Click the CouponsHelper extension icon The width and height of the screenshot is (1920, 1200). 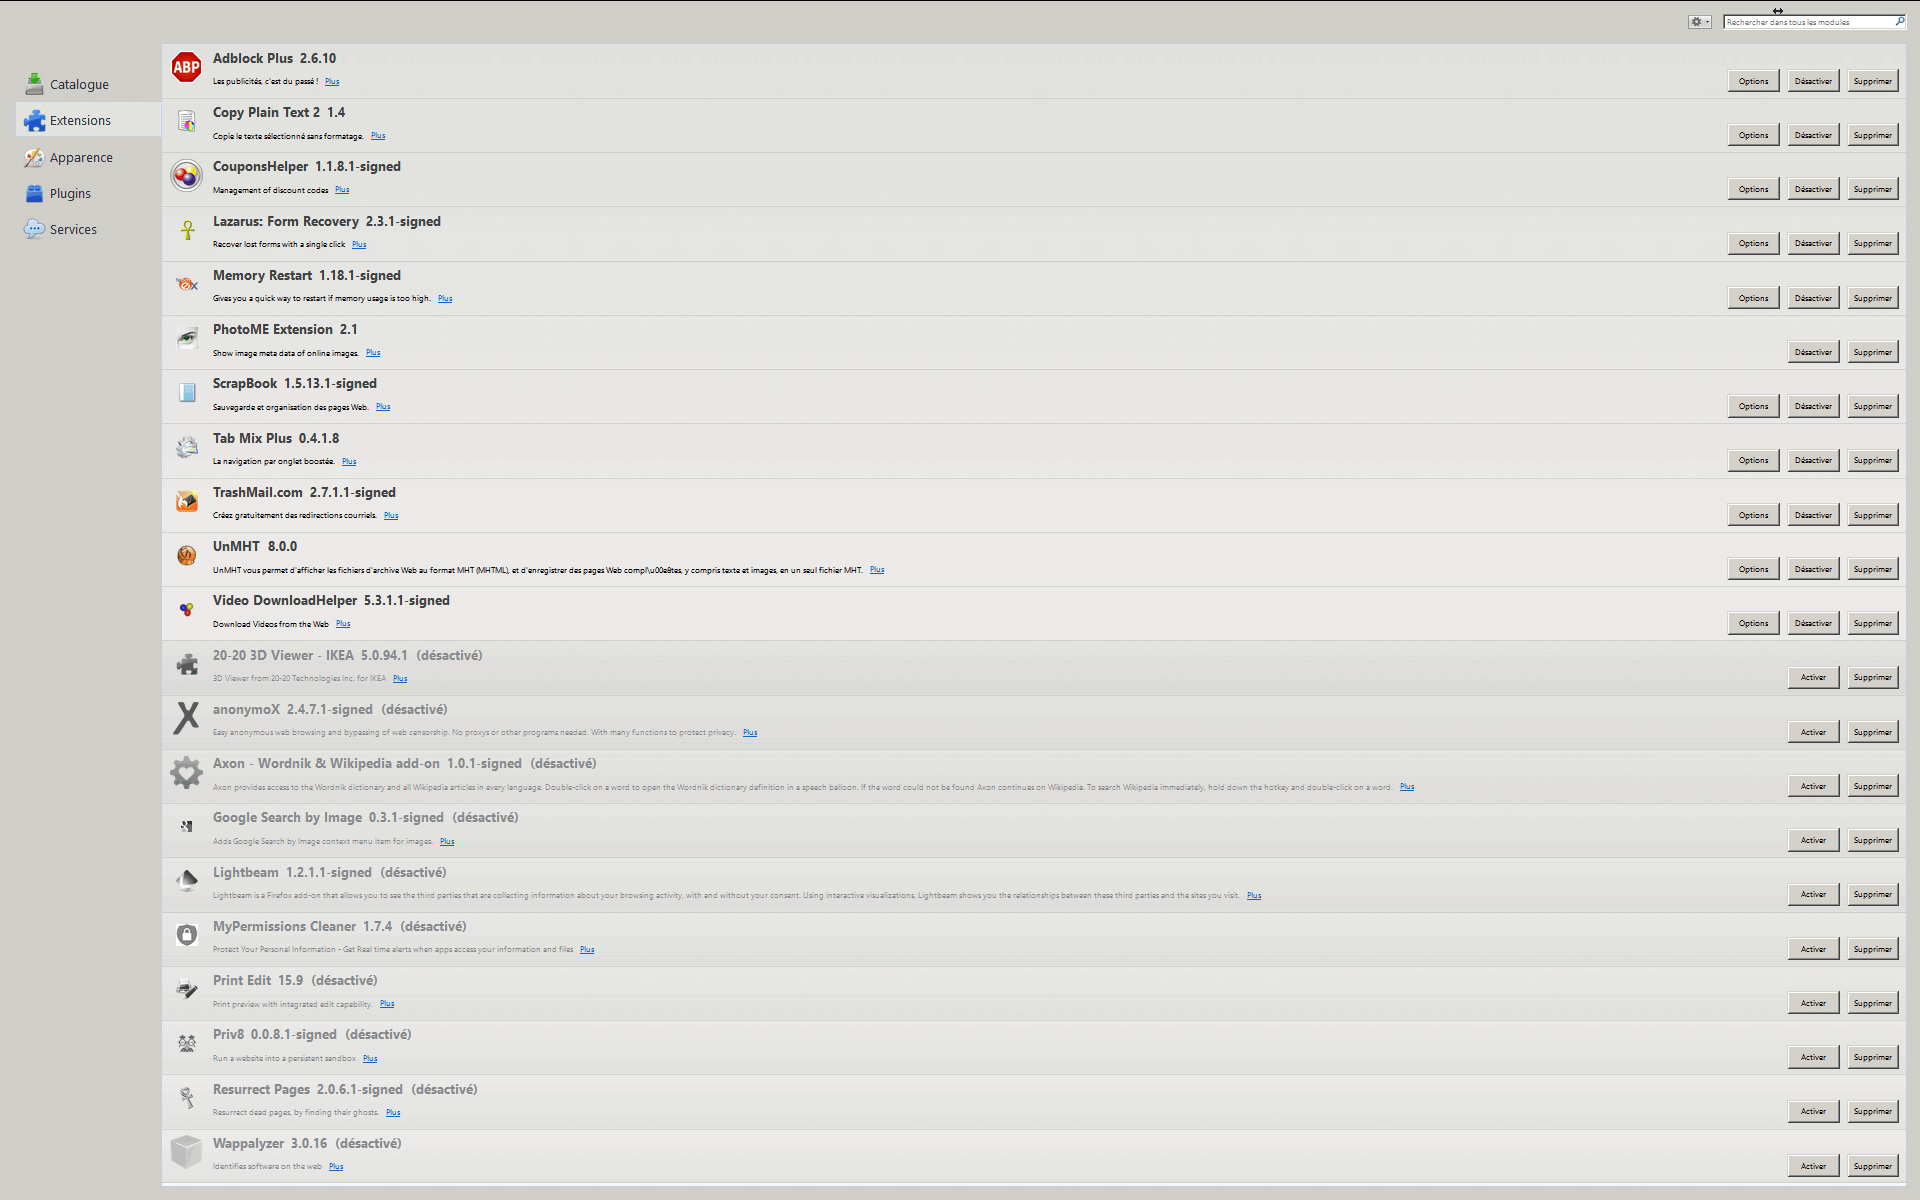pyautogui.click(x=186, y=176)
